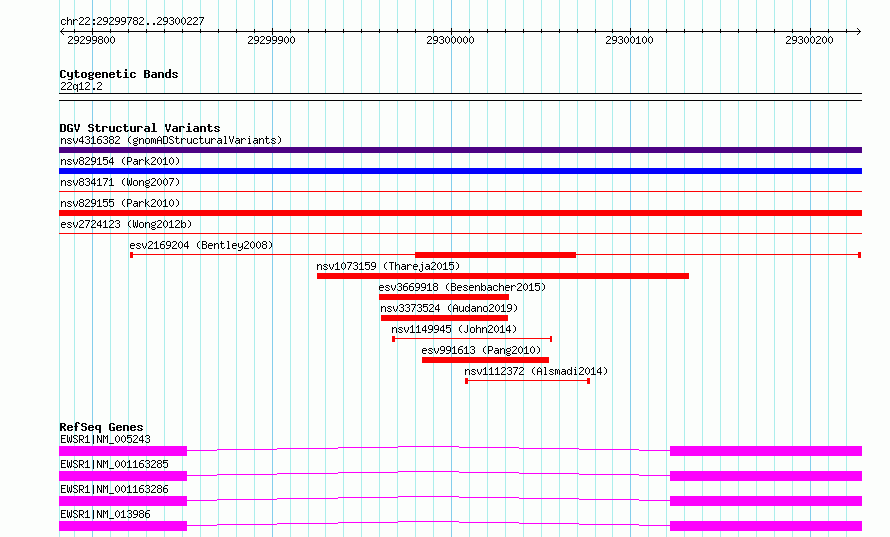Click esv2724123 (Wong2012b) label
The width and height of the screenshot is (890, 537).
[126, 224]
